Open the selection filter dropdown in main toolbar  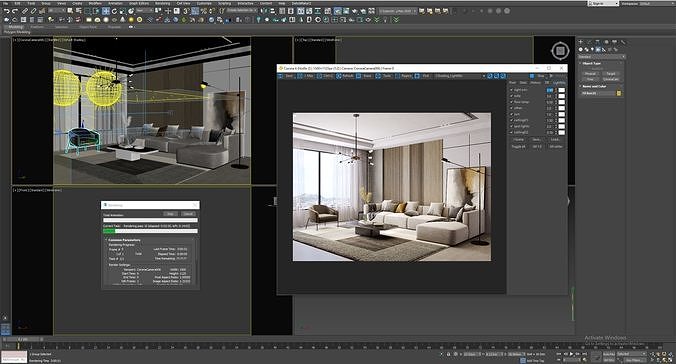point(56,10)
